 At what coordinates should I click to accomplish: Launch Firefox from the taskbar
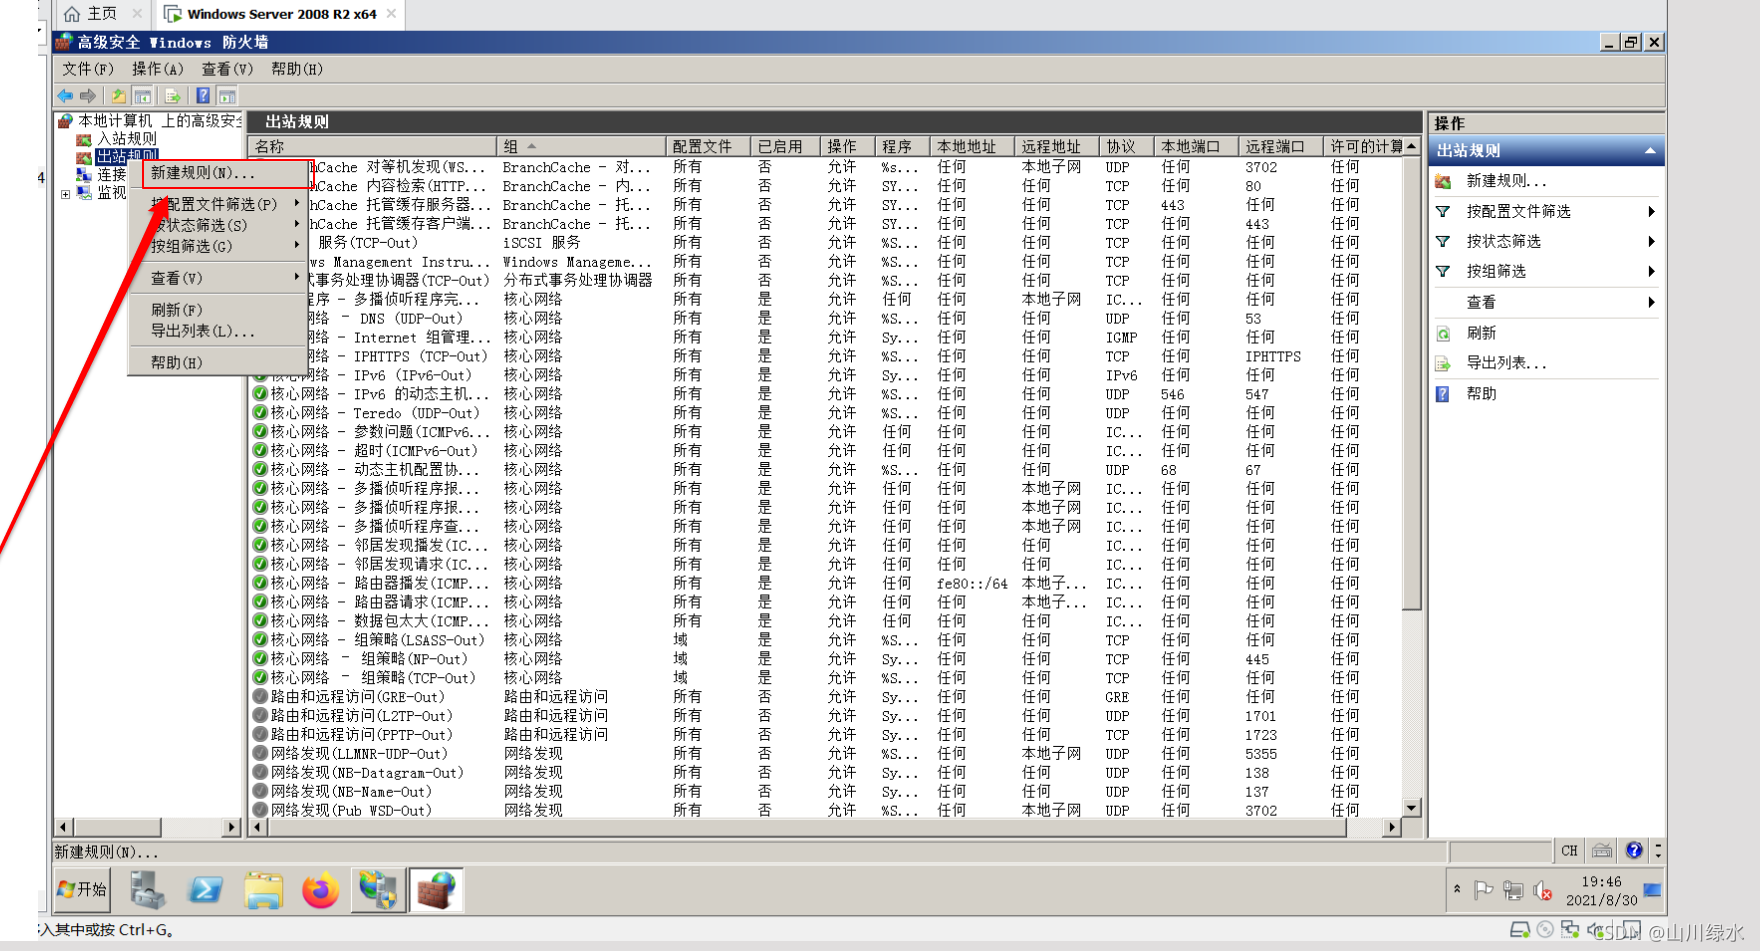[321, 890]
